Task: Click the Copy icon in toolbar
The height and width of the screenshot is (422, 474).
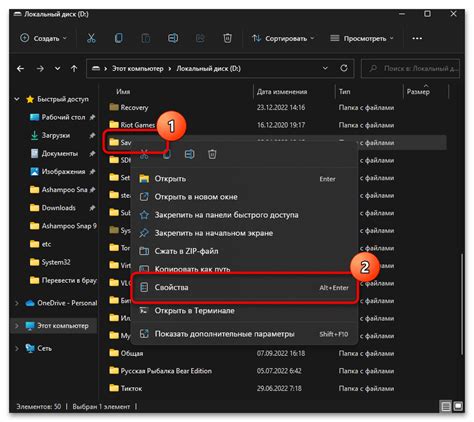Action: click(118, 38)
